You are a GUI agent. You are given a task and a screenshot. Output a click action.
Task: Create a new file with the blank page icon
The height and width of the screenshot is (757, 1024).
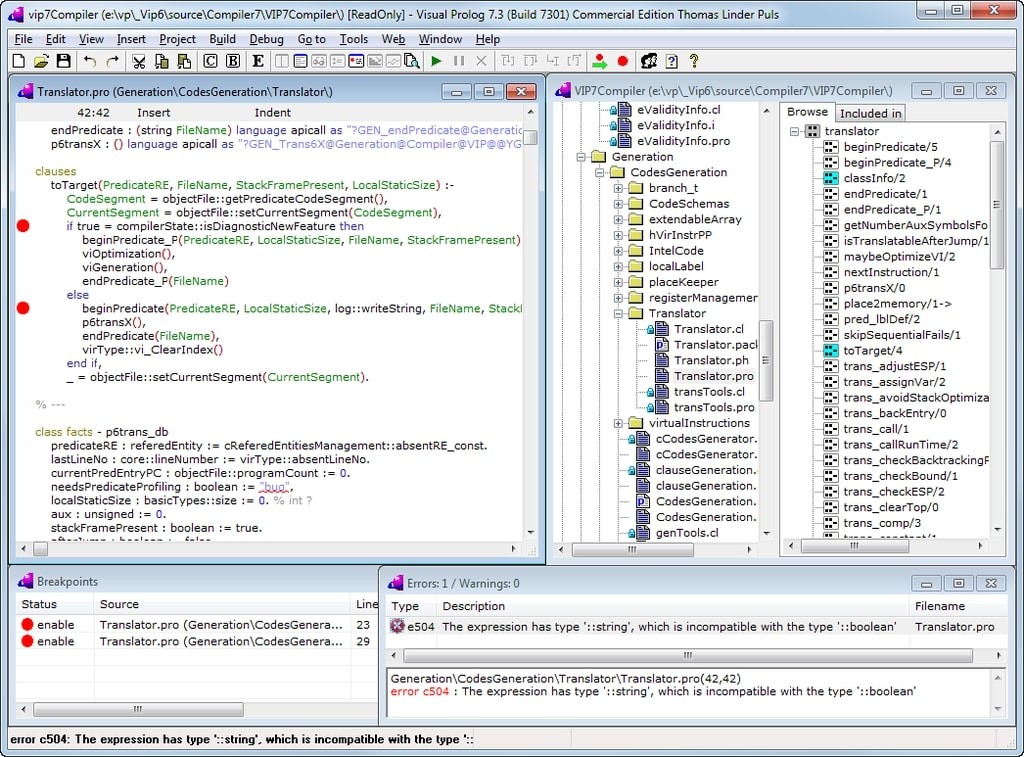click(x=18, y=60)
